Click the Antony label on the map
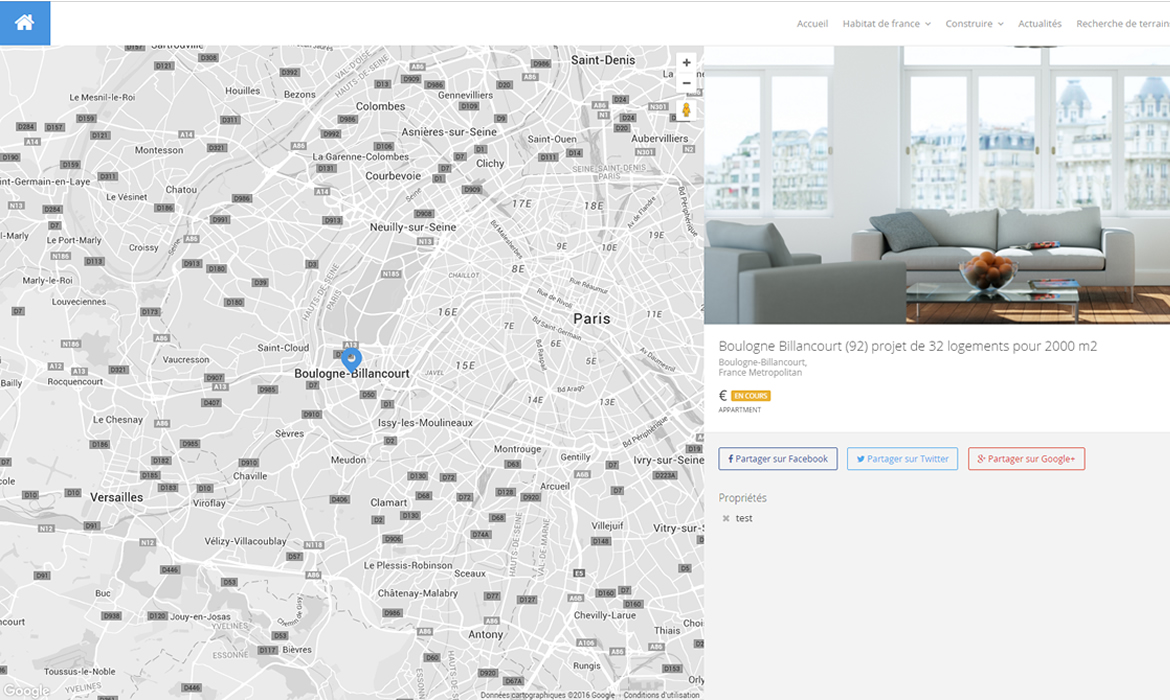The width and height of the screenshot is (1170, 700). click(x=486, y=634)
